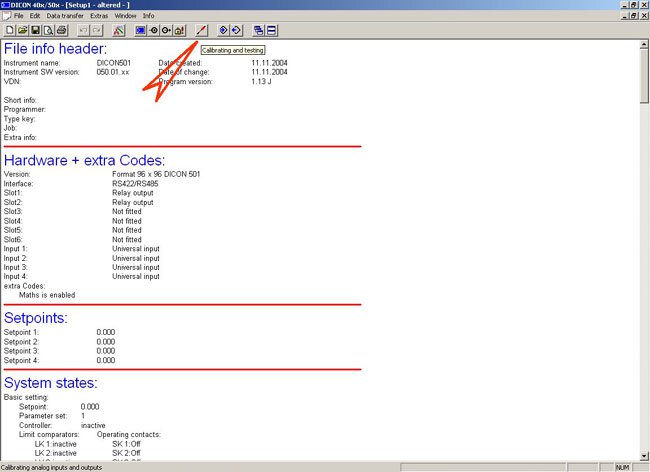Open Print Preview from the toolbar
The width and height of the screenshot is (650, 472).
(x=47, y=30)
